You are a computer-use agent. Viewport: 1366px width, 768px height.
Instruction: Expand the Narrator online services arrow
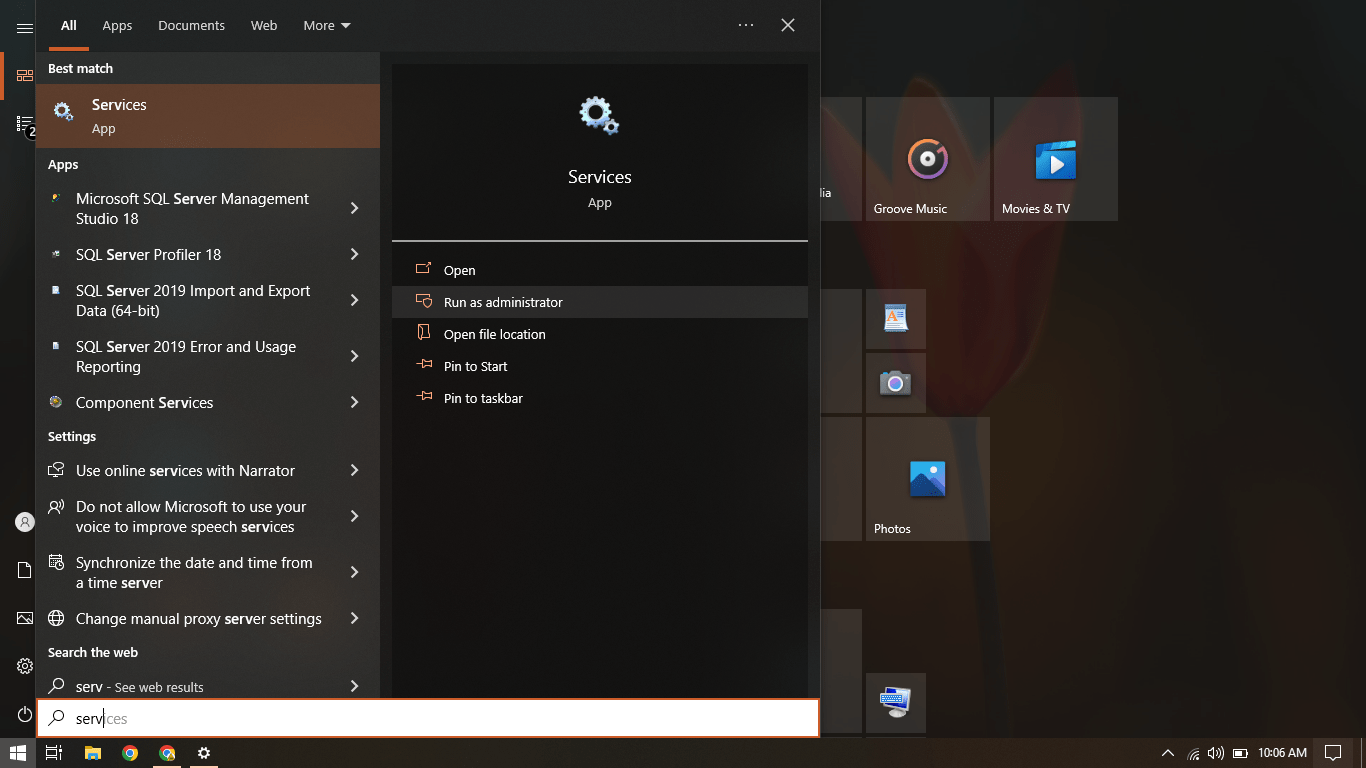[354, 470]
